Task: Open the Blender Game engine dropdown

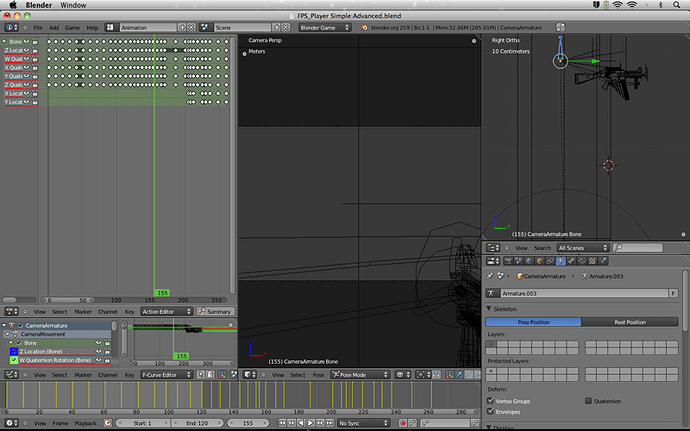Action: coord(324,27)
